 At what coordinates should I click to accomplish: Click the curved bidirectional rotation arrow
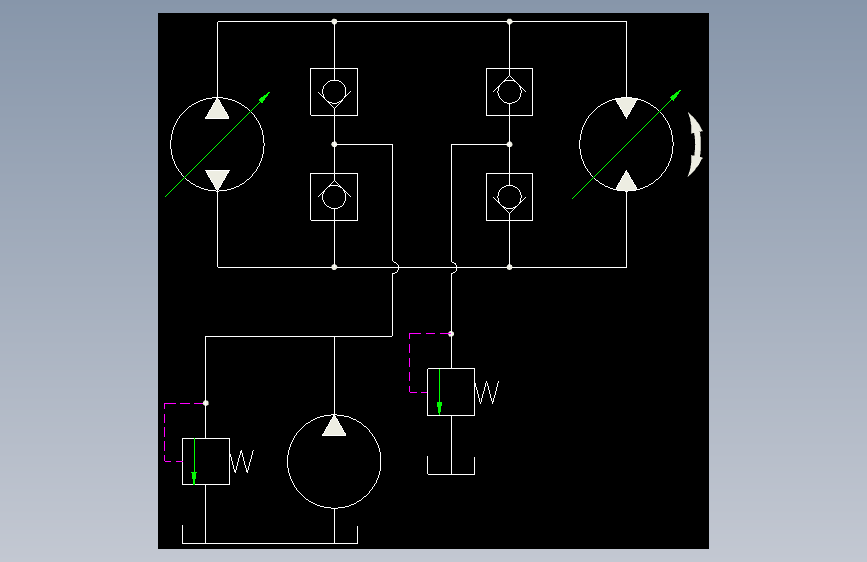[x=695, y=144]
